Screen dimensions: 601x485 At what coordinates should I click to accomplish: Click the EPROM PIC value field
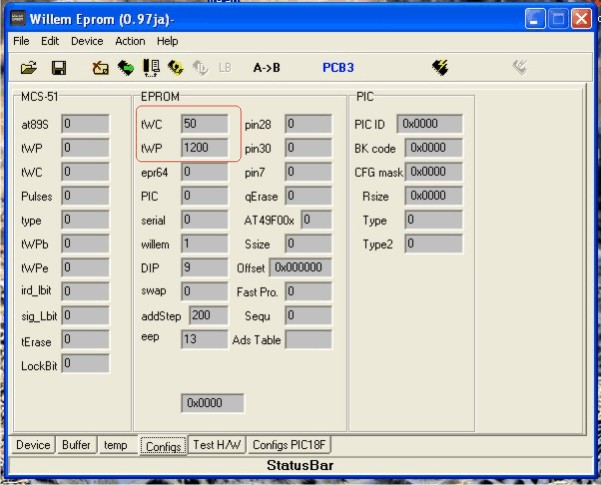coord(204,196)
